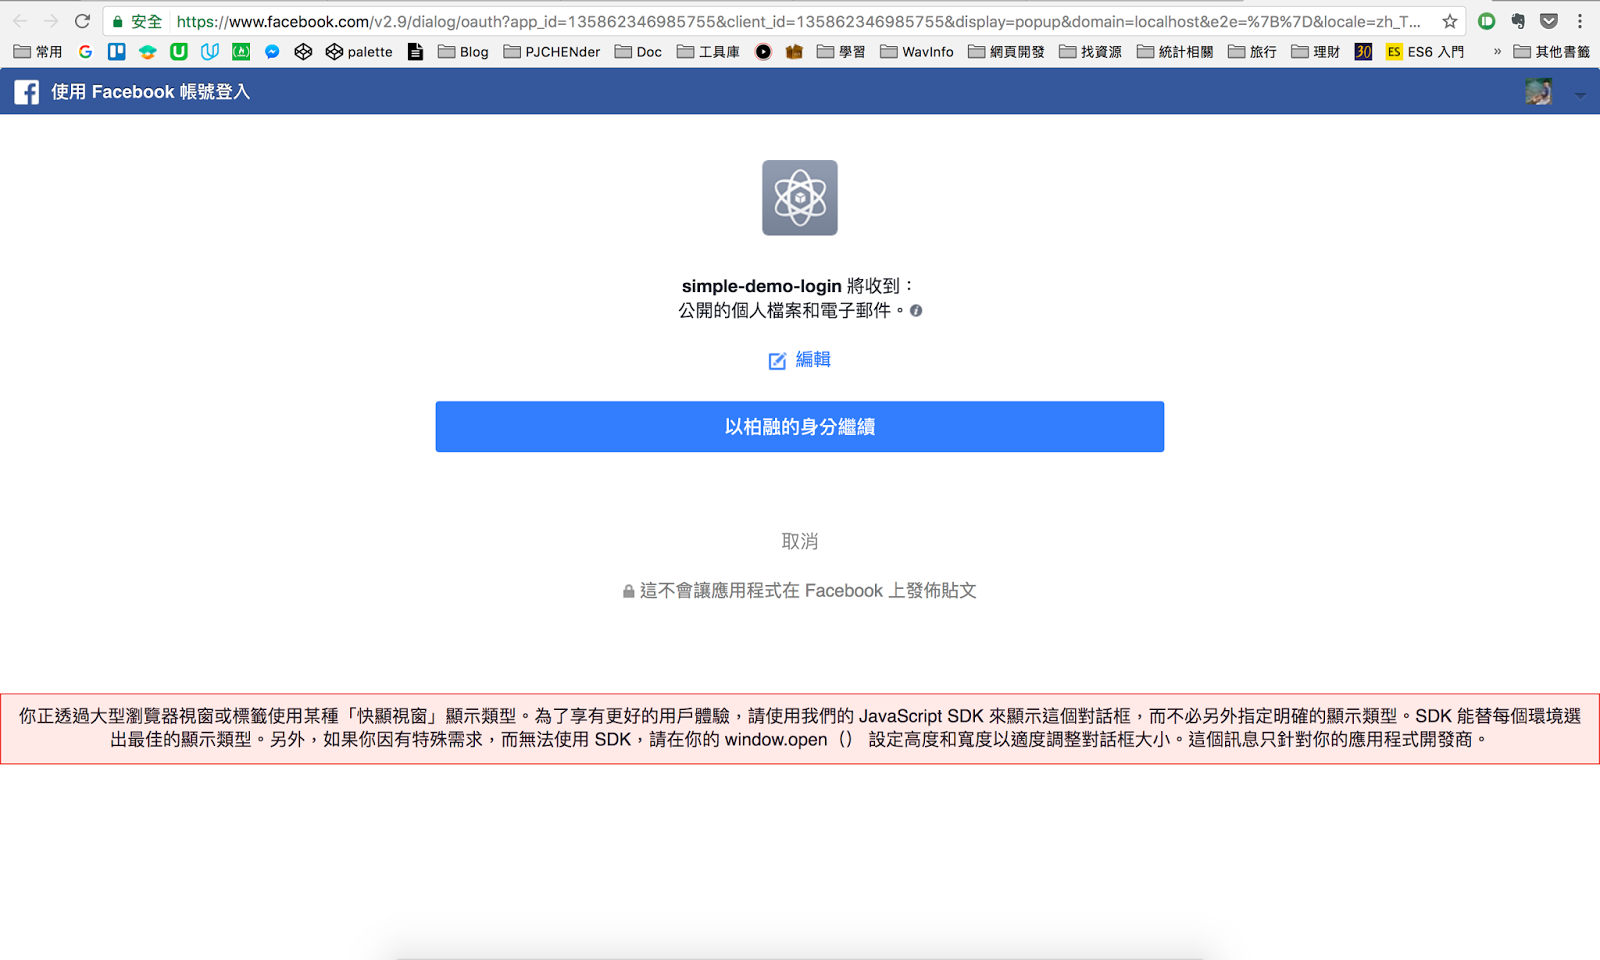1600x960 pixels.
Task: Open the green circular extension icon
Action: tap(1487, 21)
